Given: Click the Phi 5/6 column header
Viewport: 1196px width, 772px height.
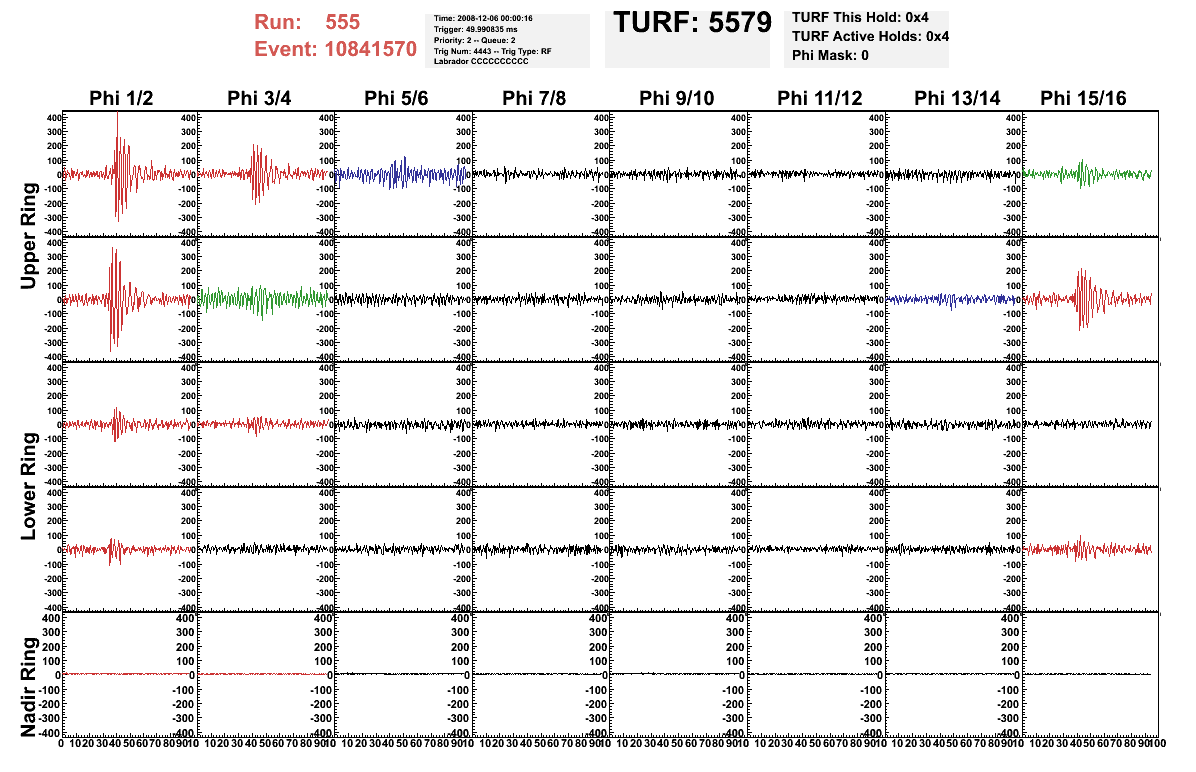Looking at the screenshot, I should point(396,98).
